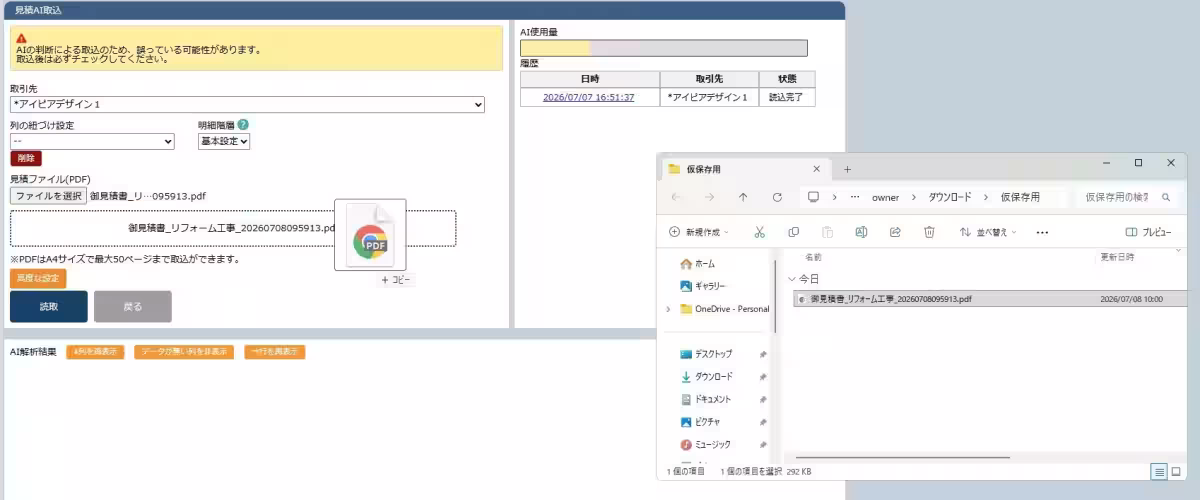Click the データが無い列を非表示 button
The image size is (1200, 500).
[184, 352]
